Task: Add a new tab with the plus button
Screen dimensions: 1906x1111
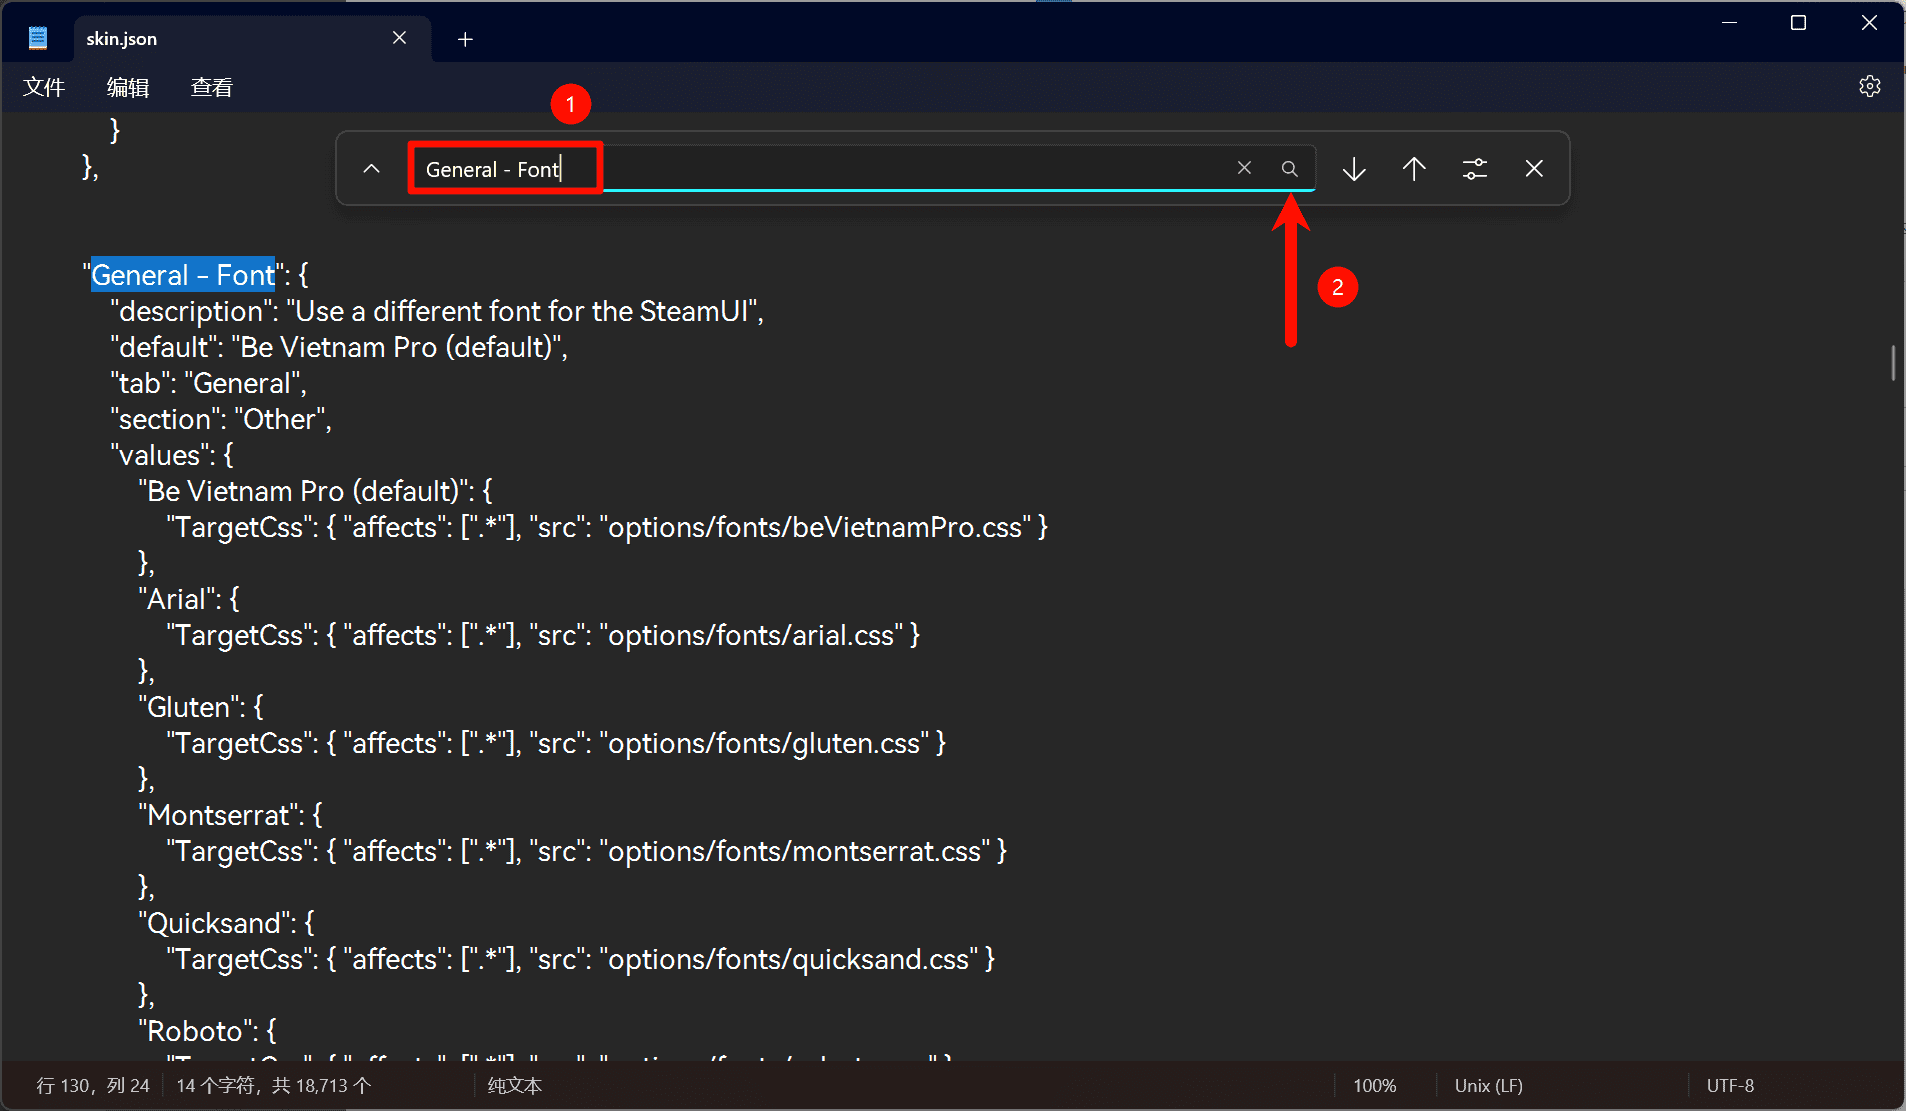Action: tap(465, 39)
